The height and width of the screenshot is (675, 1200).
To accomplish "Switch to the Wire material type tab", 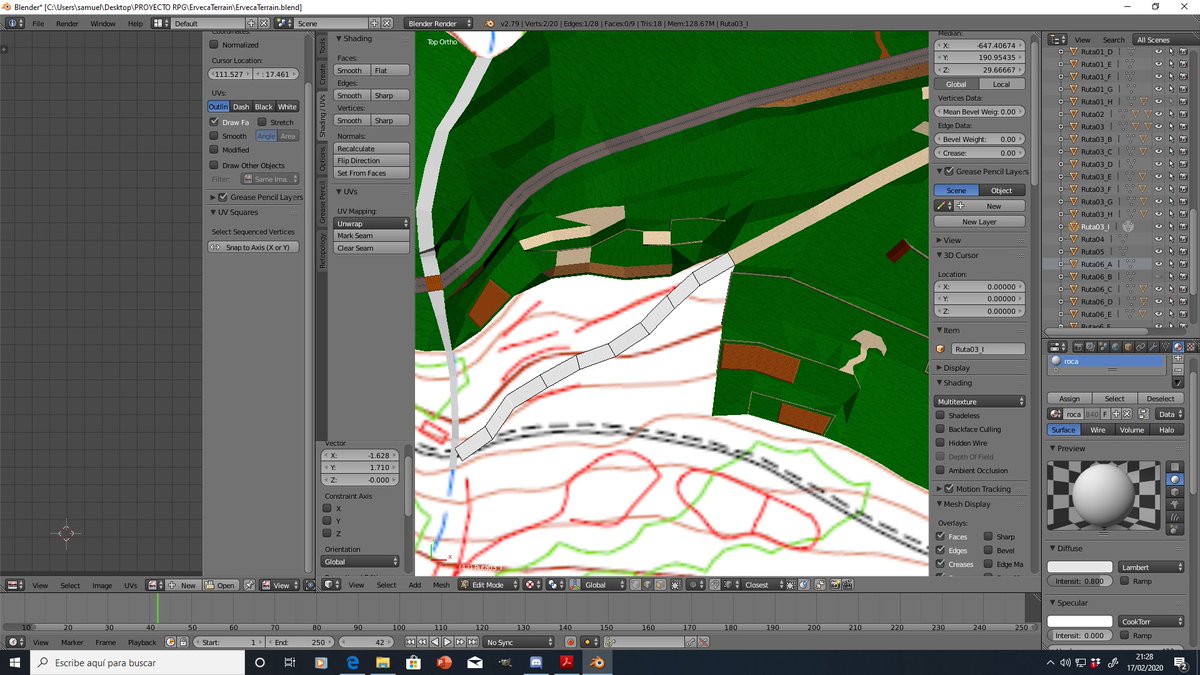I will [x=1097, y=430].
